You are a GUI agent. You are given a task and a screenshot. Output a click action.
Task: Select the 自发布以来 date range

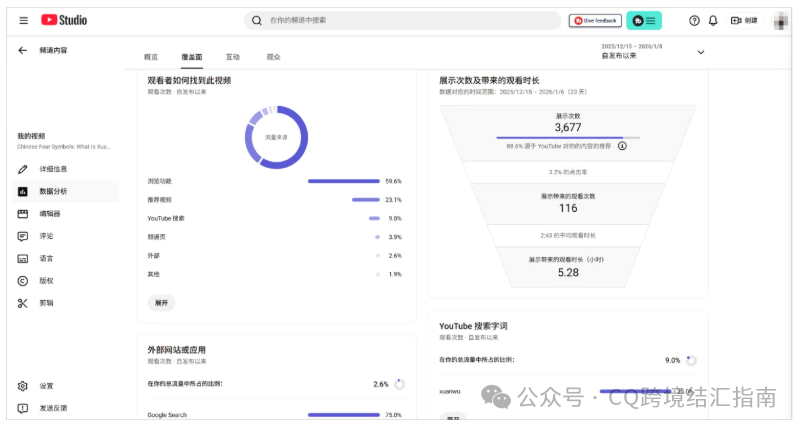point(618,56)
